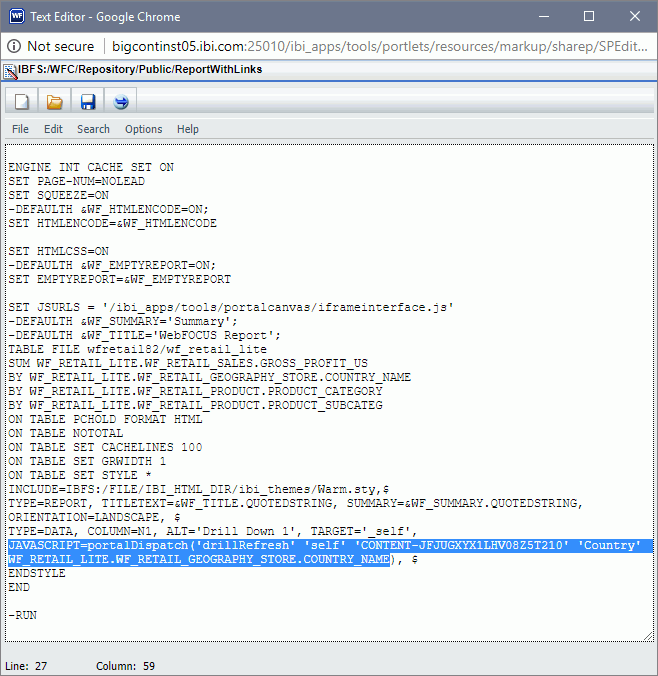Click the Run toolbar icon
The height and width of the screenshot is (676, 658).
(121, 102)
